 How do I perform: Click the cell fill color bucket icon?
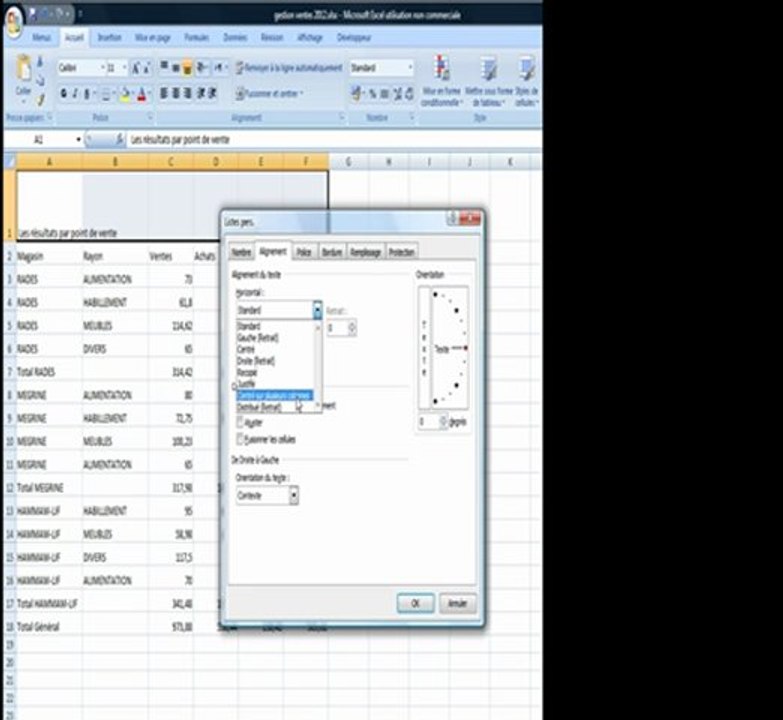click(125, 94)
